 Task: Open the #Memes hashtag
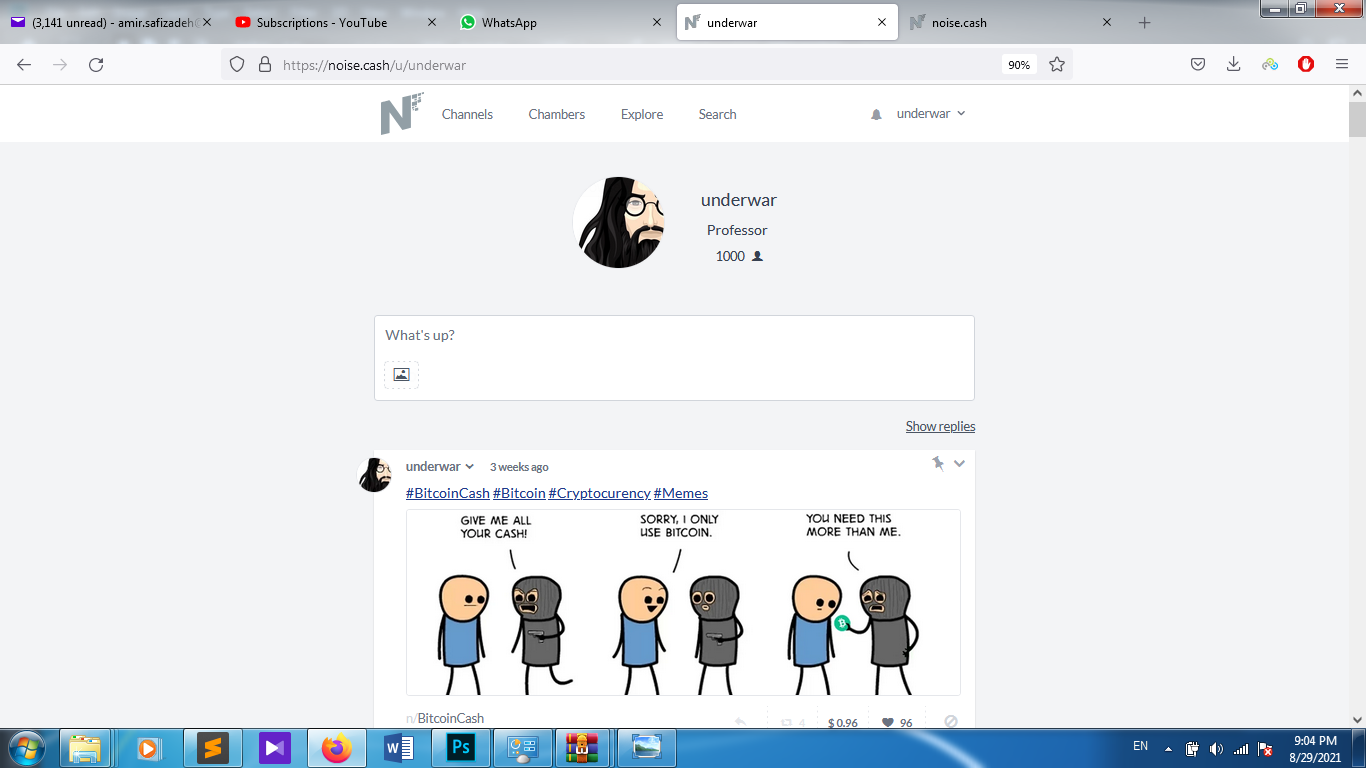tap(681, 493)
